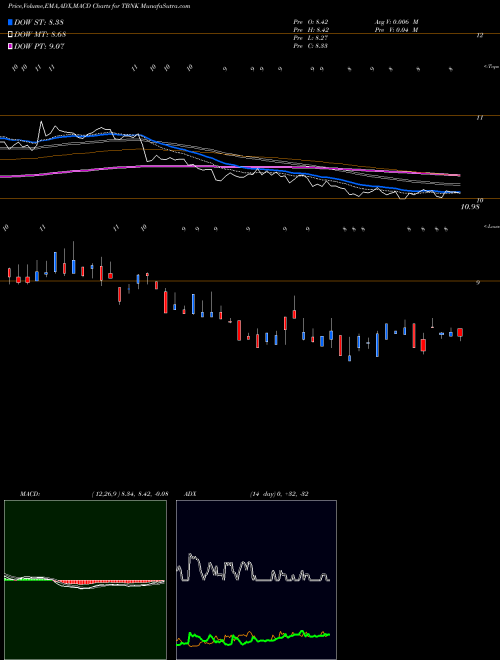The height and width of the screenshot is (660, 500).
Task: Click the 'Pre C: 8.33' value
Action: coord(311,46)
